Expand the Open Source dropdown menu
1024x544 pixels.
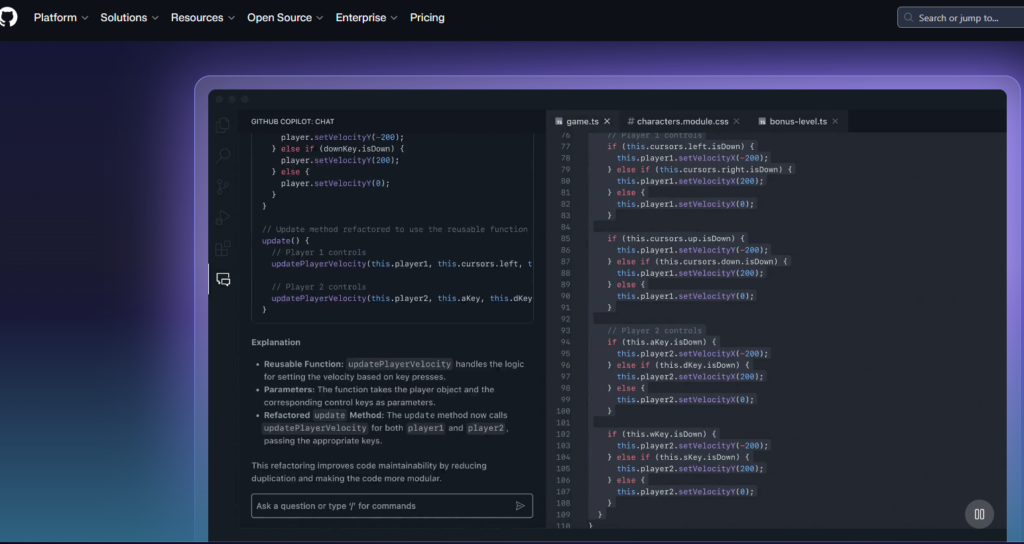pos(285,18)
